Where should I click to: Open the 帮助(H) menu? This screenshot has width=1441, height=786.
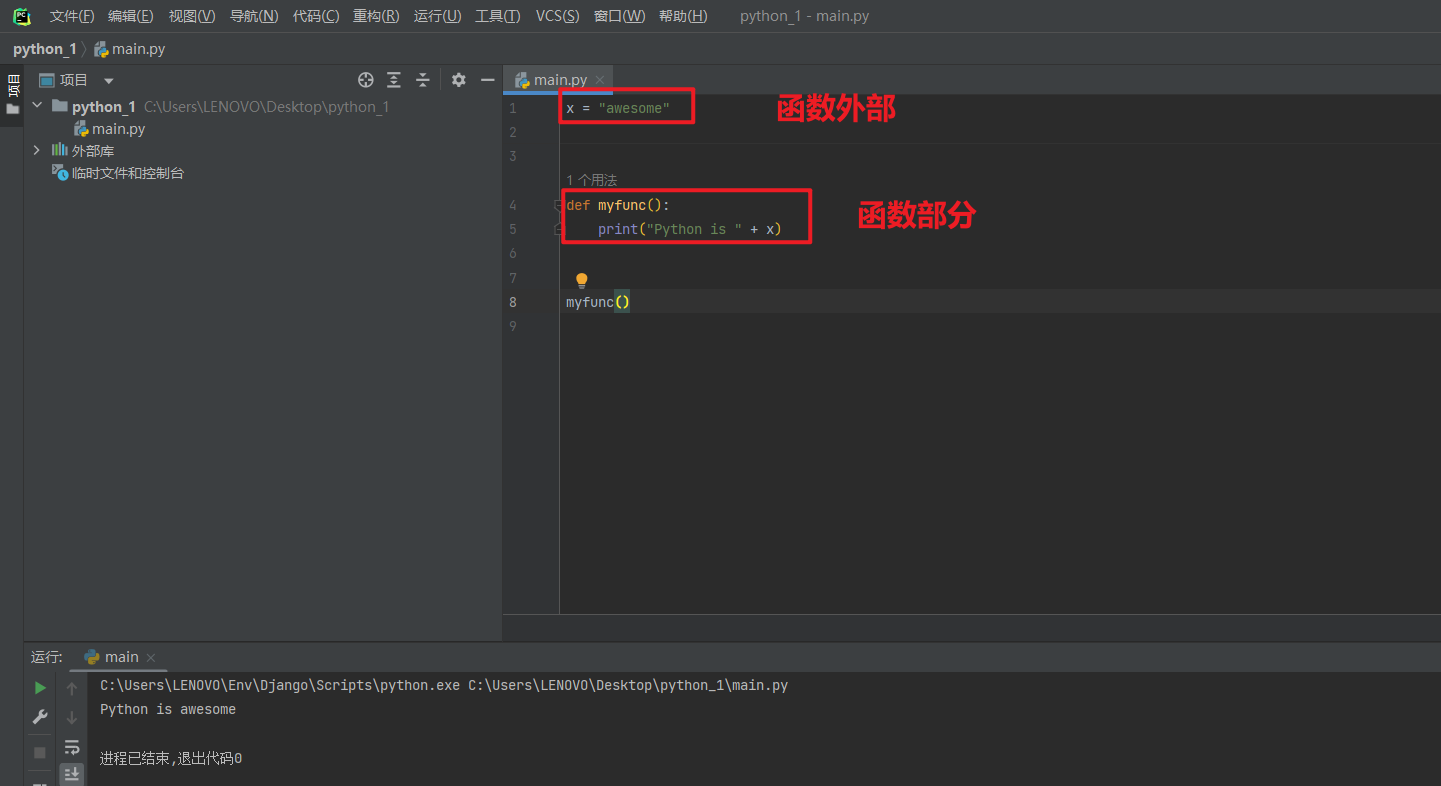point(683,16)
